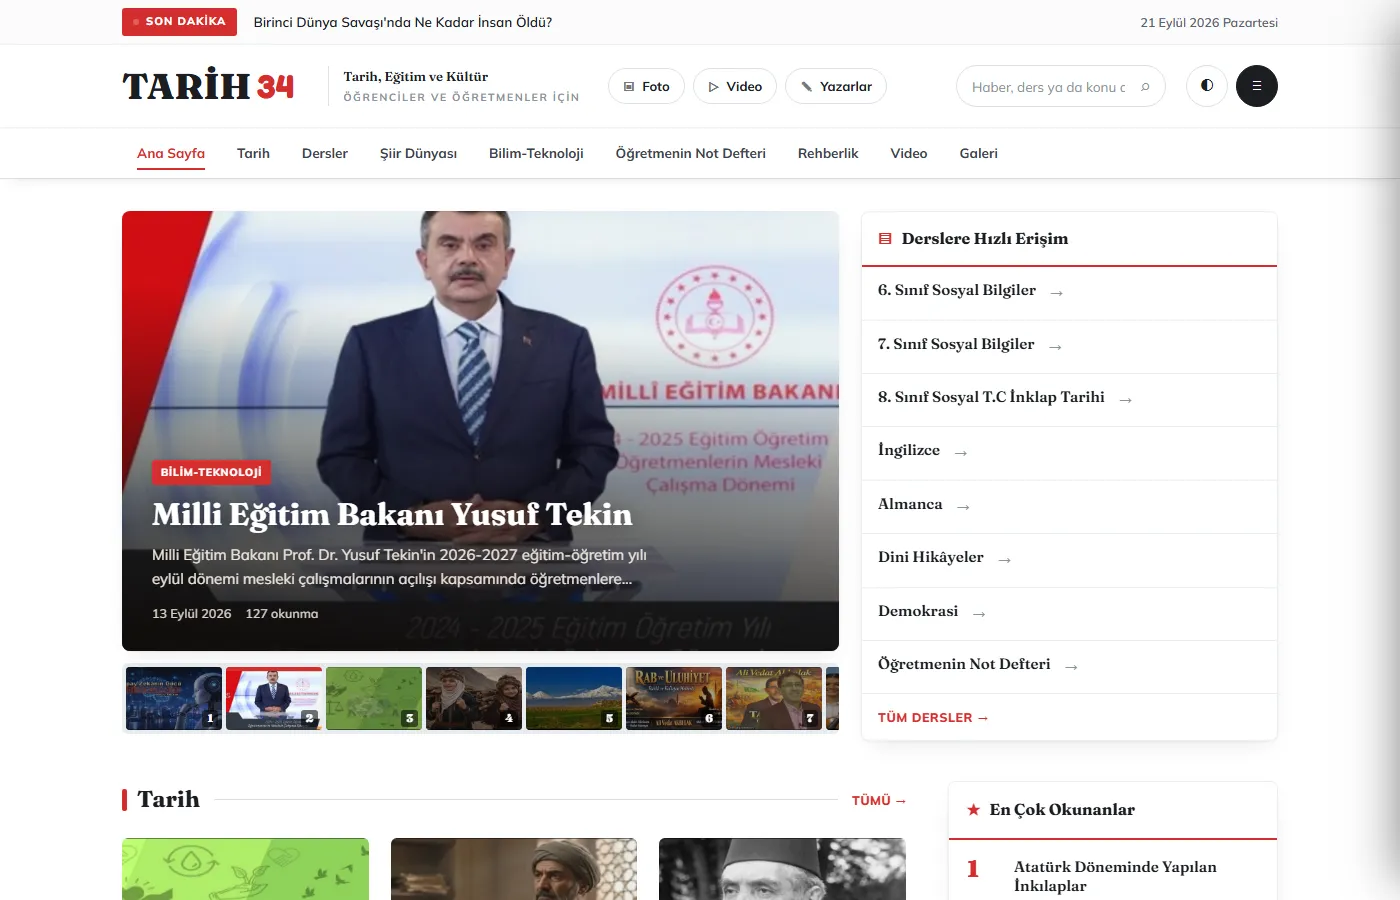Open the Dersler menu item
Image resolution: width=1400 pixels, height=900 pixels.
click(325, 153)
